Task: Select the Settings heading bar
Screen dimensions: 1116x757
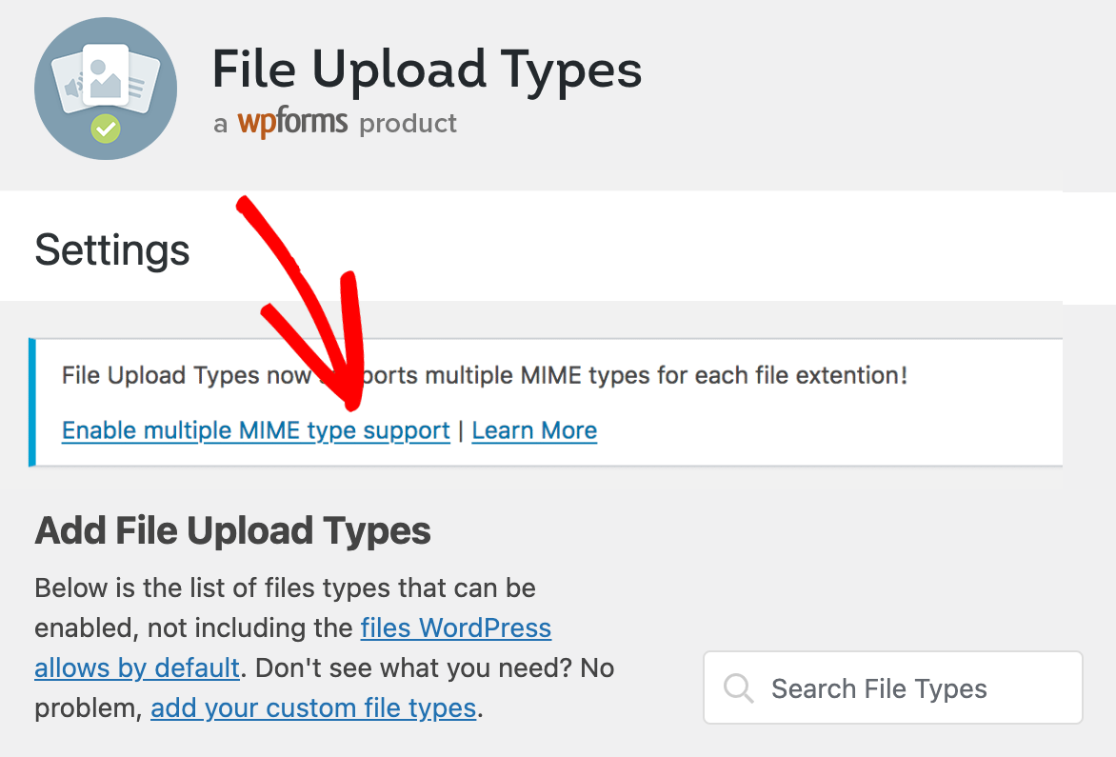Action: click(112, 247)
